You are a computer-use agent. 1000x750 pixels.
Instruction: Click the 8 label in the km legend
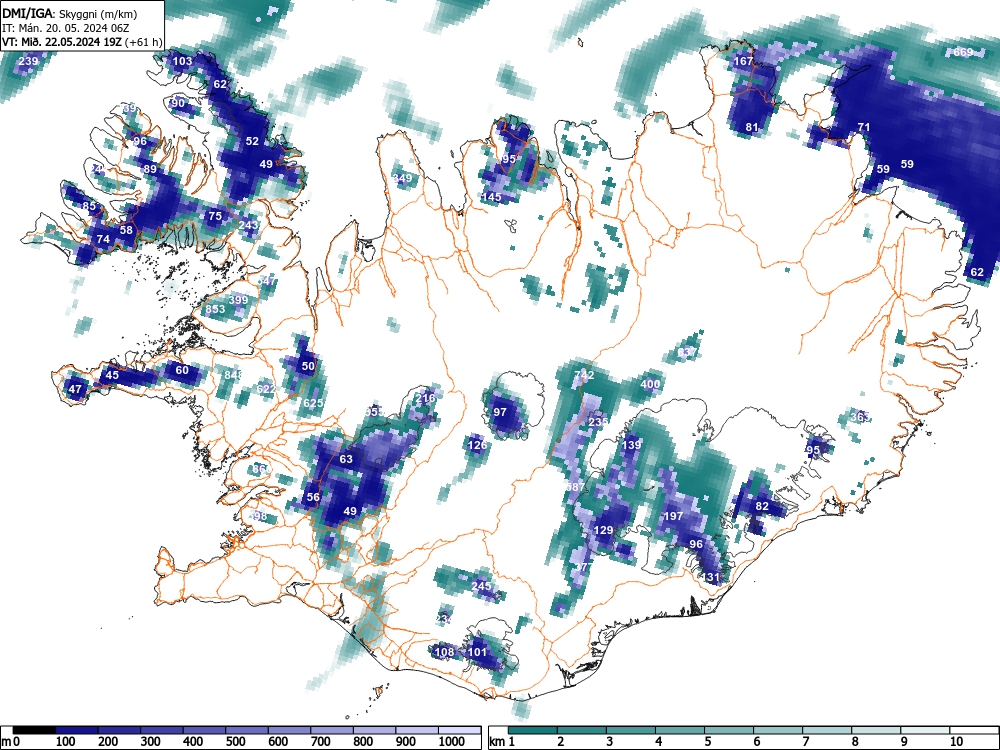(x=855, y=742)
